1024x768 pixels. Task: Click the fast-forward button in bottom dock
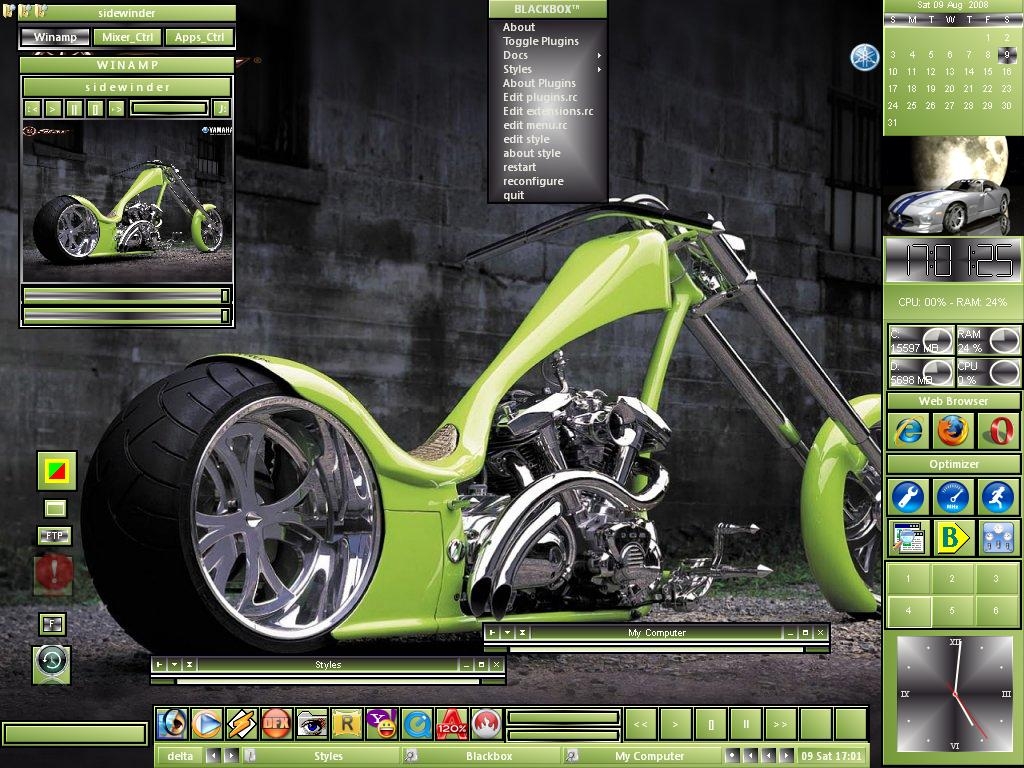(780, 724)
